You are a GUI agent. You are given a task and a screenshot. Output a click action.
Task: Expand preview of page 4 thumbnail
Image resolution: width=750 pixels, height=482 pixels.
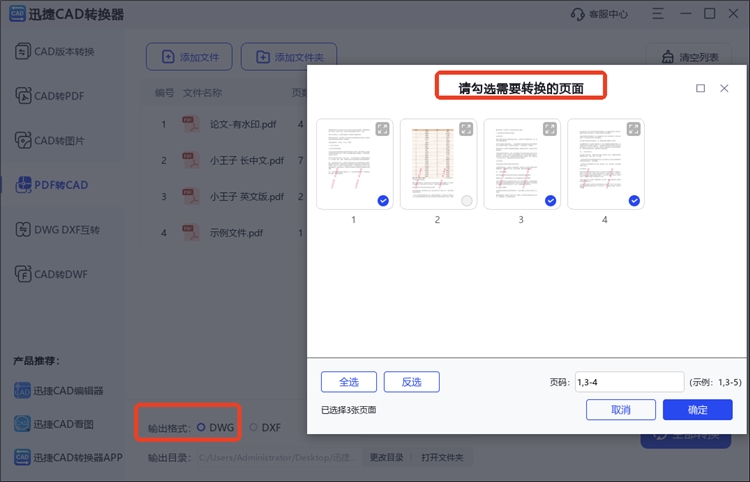pyautogui.click(x=633, y=129)
